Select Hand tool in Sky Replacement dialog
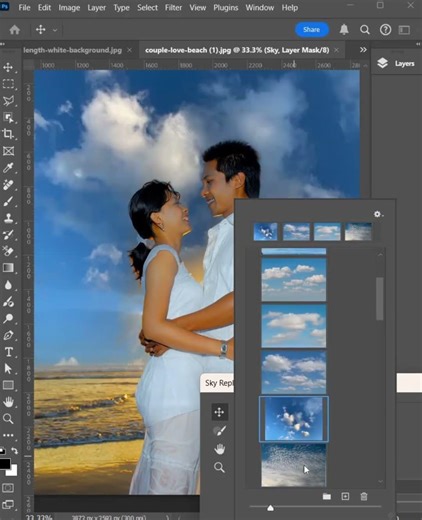The width and height of the screenshot is (422, 520). click(219, 449)
